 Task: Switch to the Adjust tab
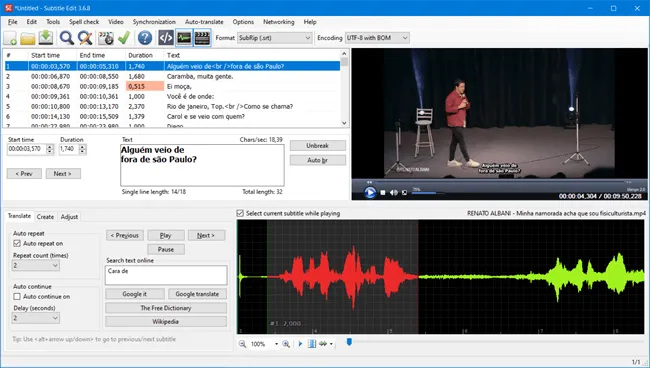[69, 217]
